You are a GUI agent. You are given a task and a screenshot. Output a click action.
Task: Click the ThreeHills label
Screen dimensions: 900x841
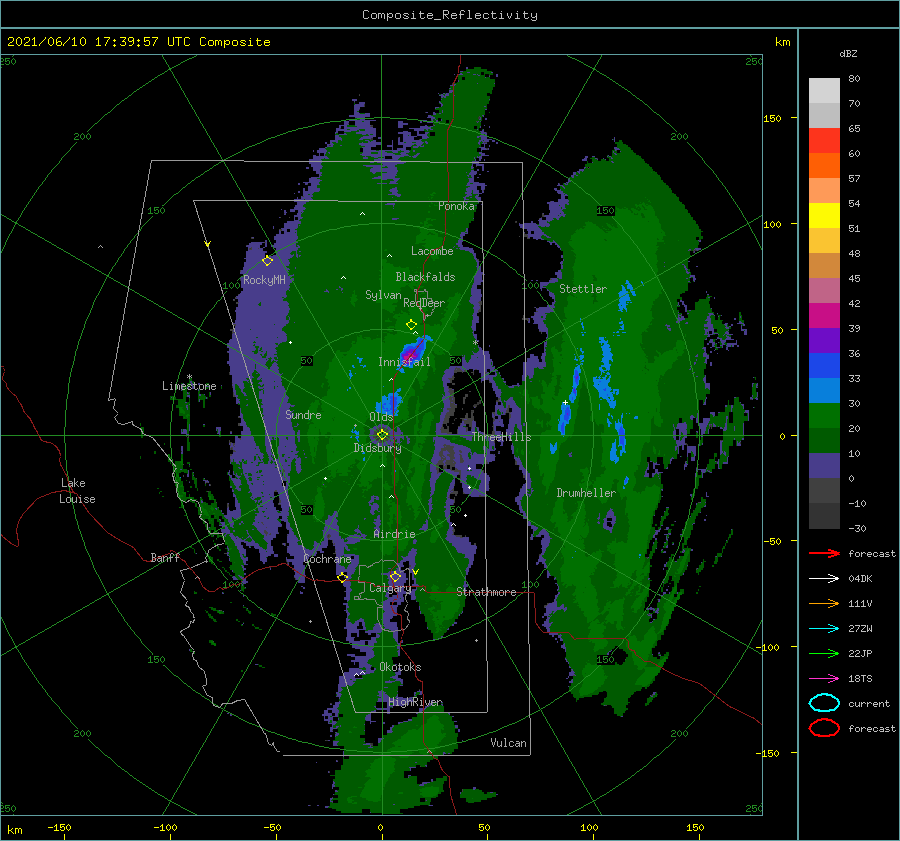[x=501, y=437]
